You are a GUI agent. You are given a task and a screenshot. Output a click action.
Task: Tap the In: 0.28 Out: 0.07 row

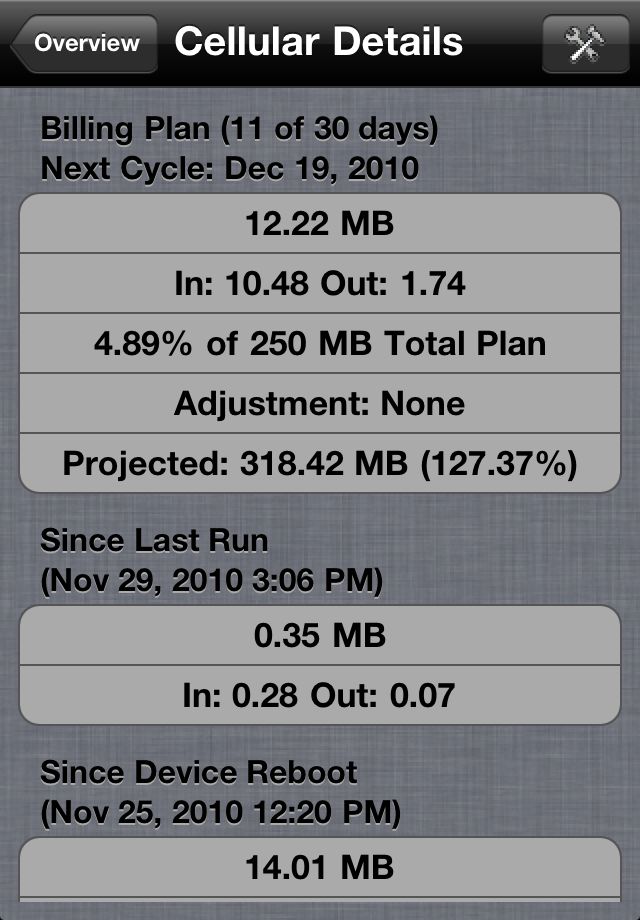point(320,695)
